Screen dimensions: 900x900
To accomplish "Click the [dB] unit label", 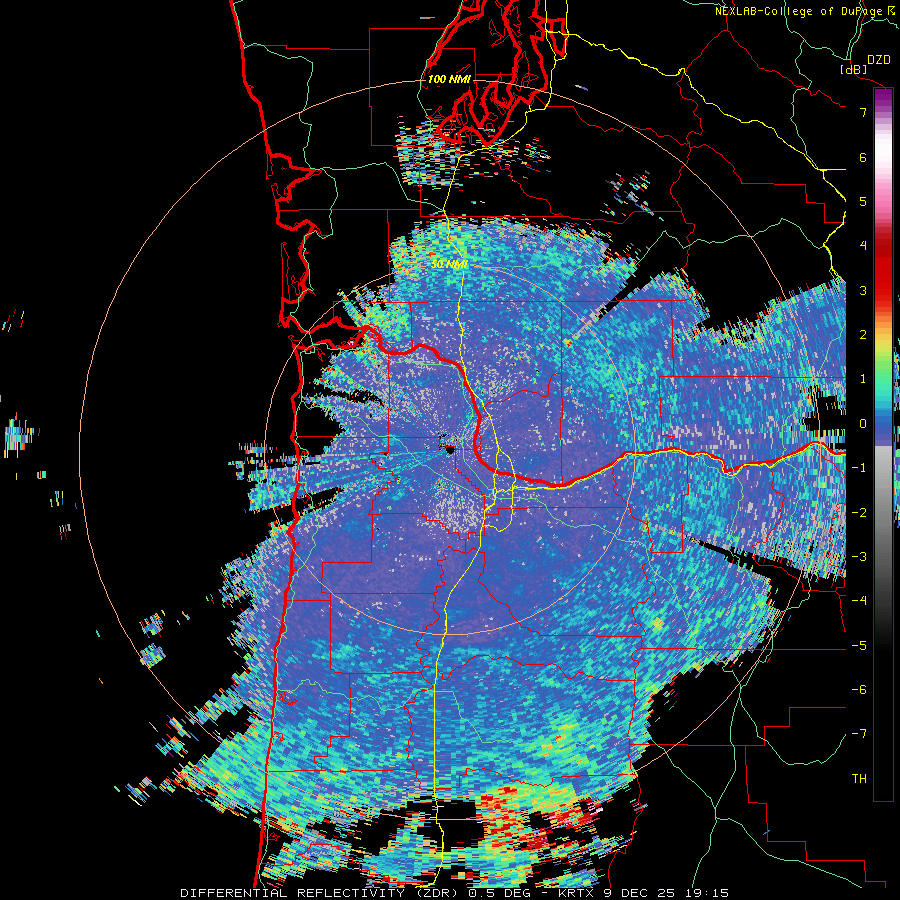I will [x=854, y=69].
